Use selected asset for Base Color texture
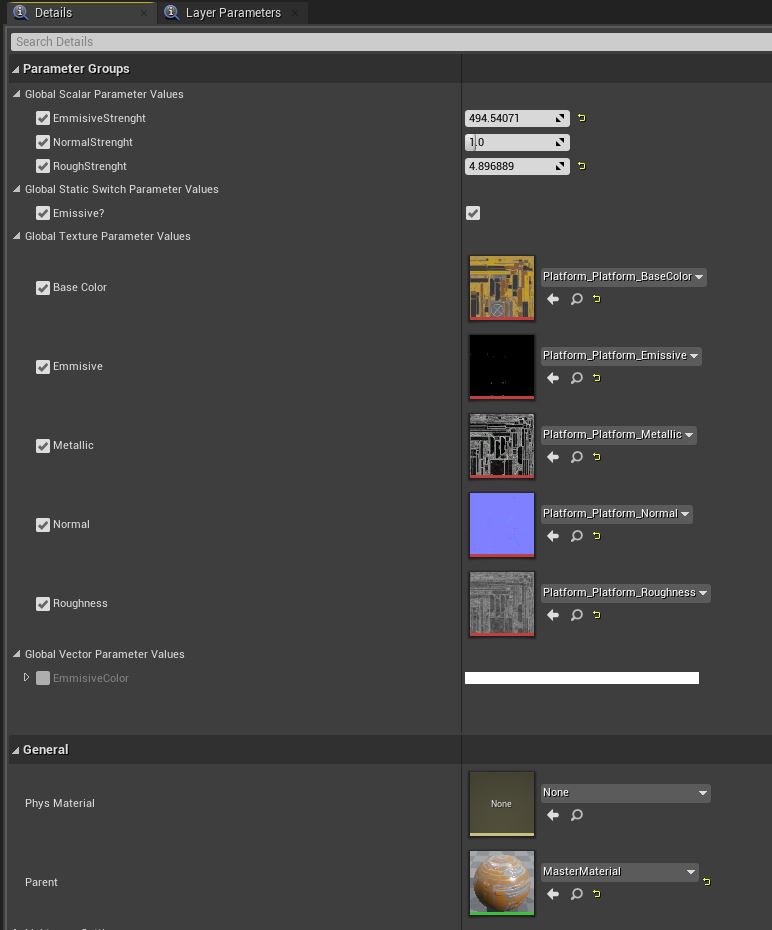This screenshot has height=930, width=772. click(553, 299)
